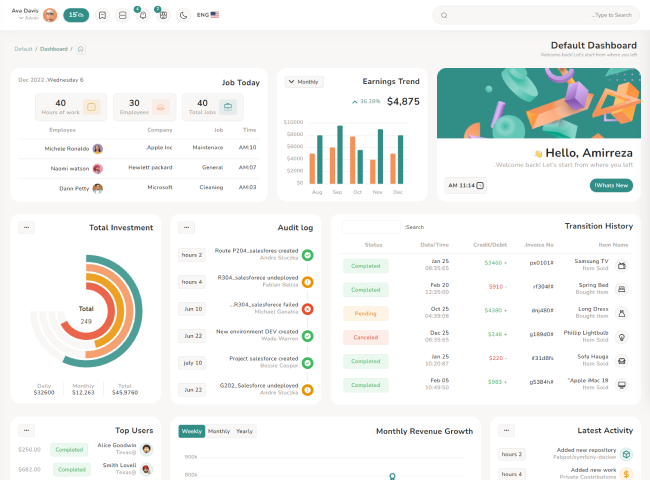650x480 pixels.
Task: Switch to the Yearly revenue tab
Action: pyautogui.click(x=244, y=431)
